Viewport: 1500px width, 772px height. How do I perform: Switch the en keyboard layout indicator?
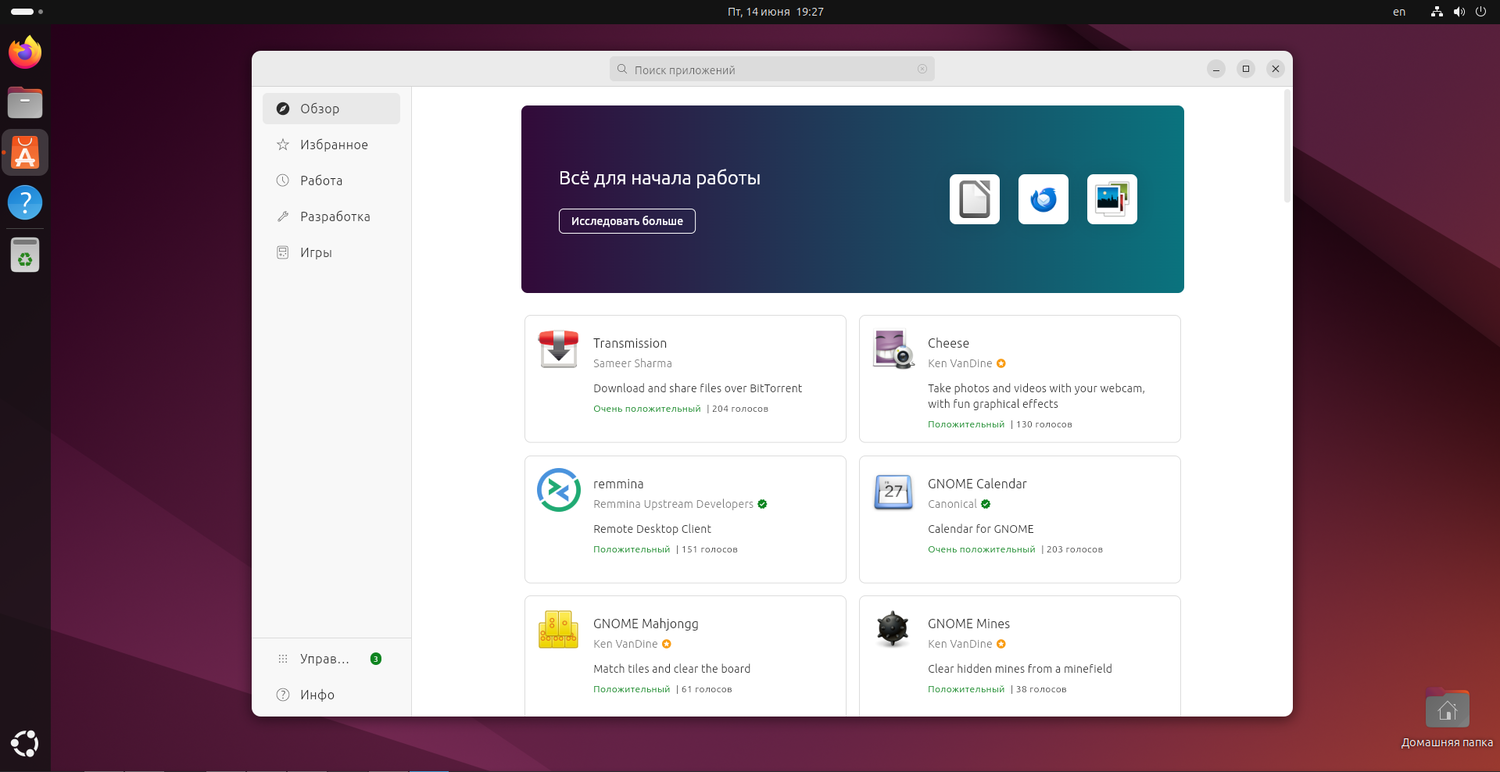(1399, 12)
